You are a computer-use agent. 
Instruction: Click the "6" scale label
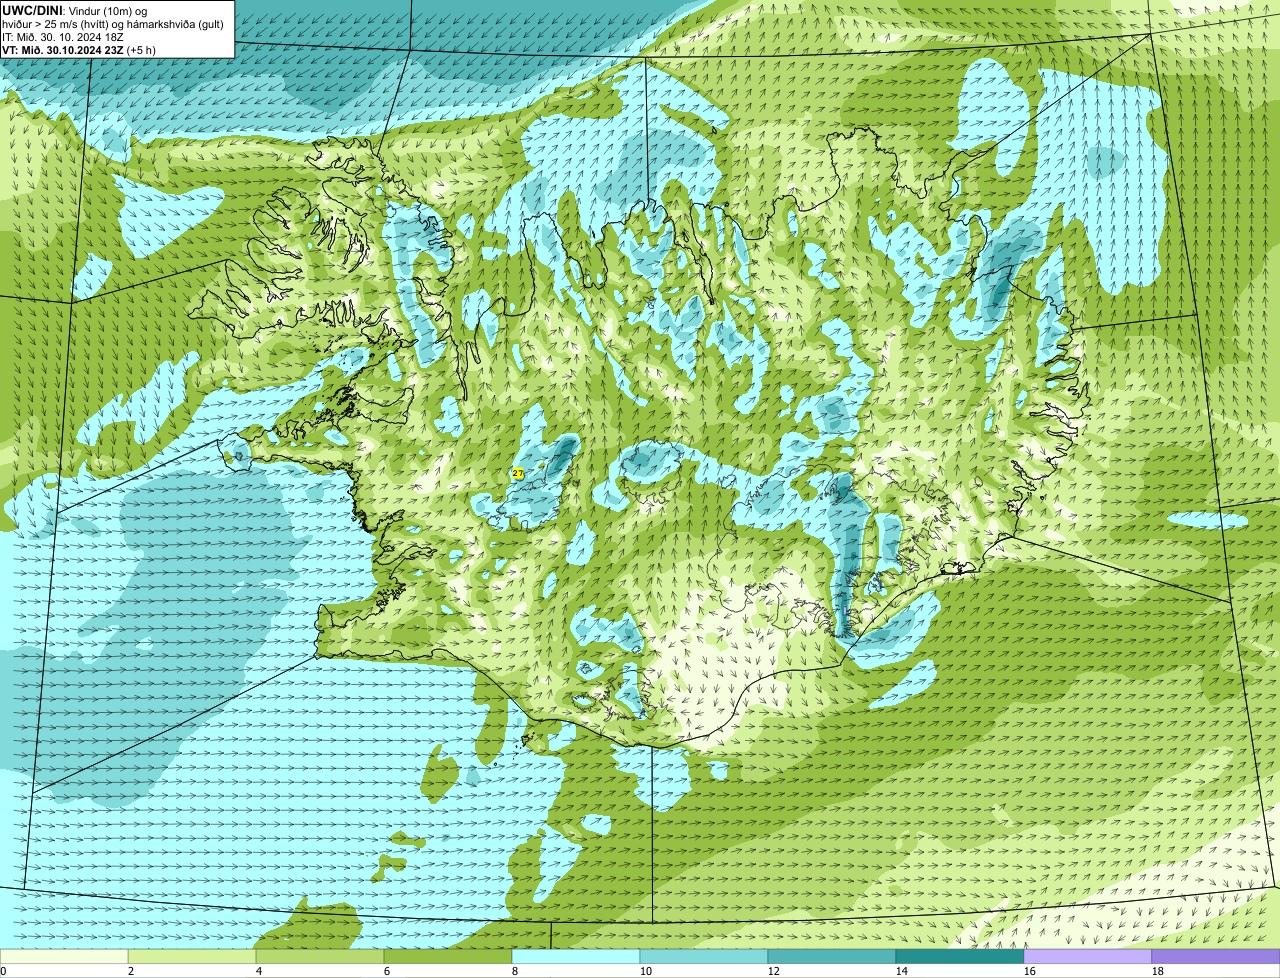click(387, 971)
